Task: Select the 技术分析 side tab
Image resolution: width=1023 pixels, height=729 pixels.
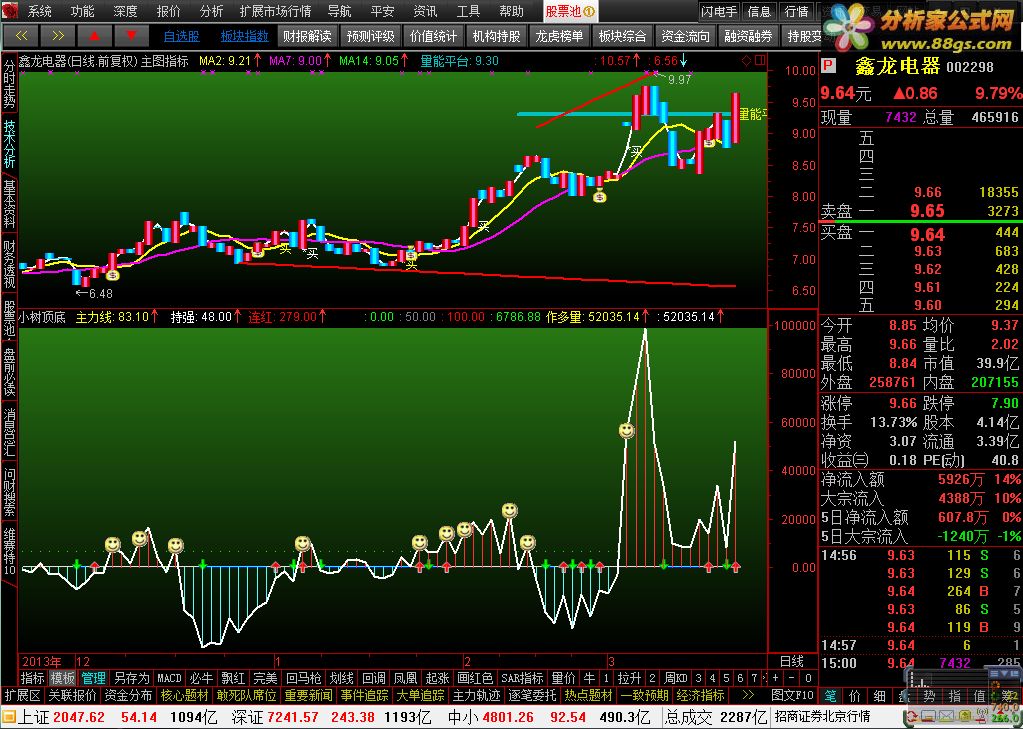Action: pyautogui.click(x=9, y=144)
